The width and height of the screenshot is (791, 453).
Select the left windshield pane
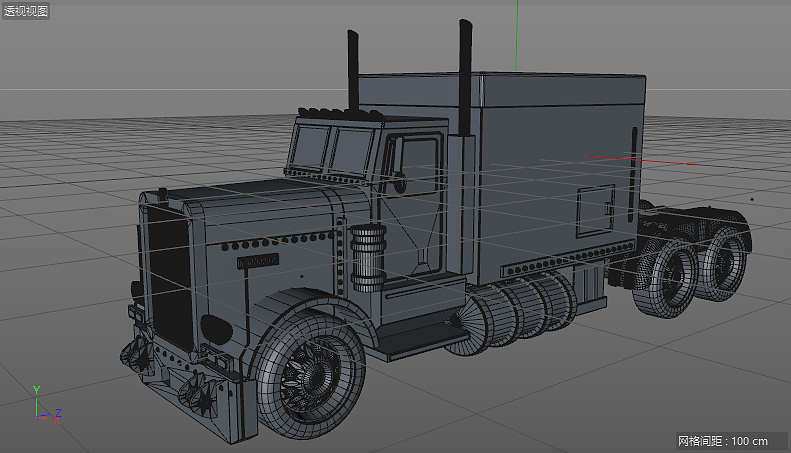click(x=310, y=145)
